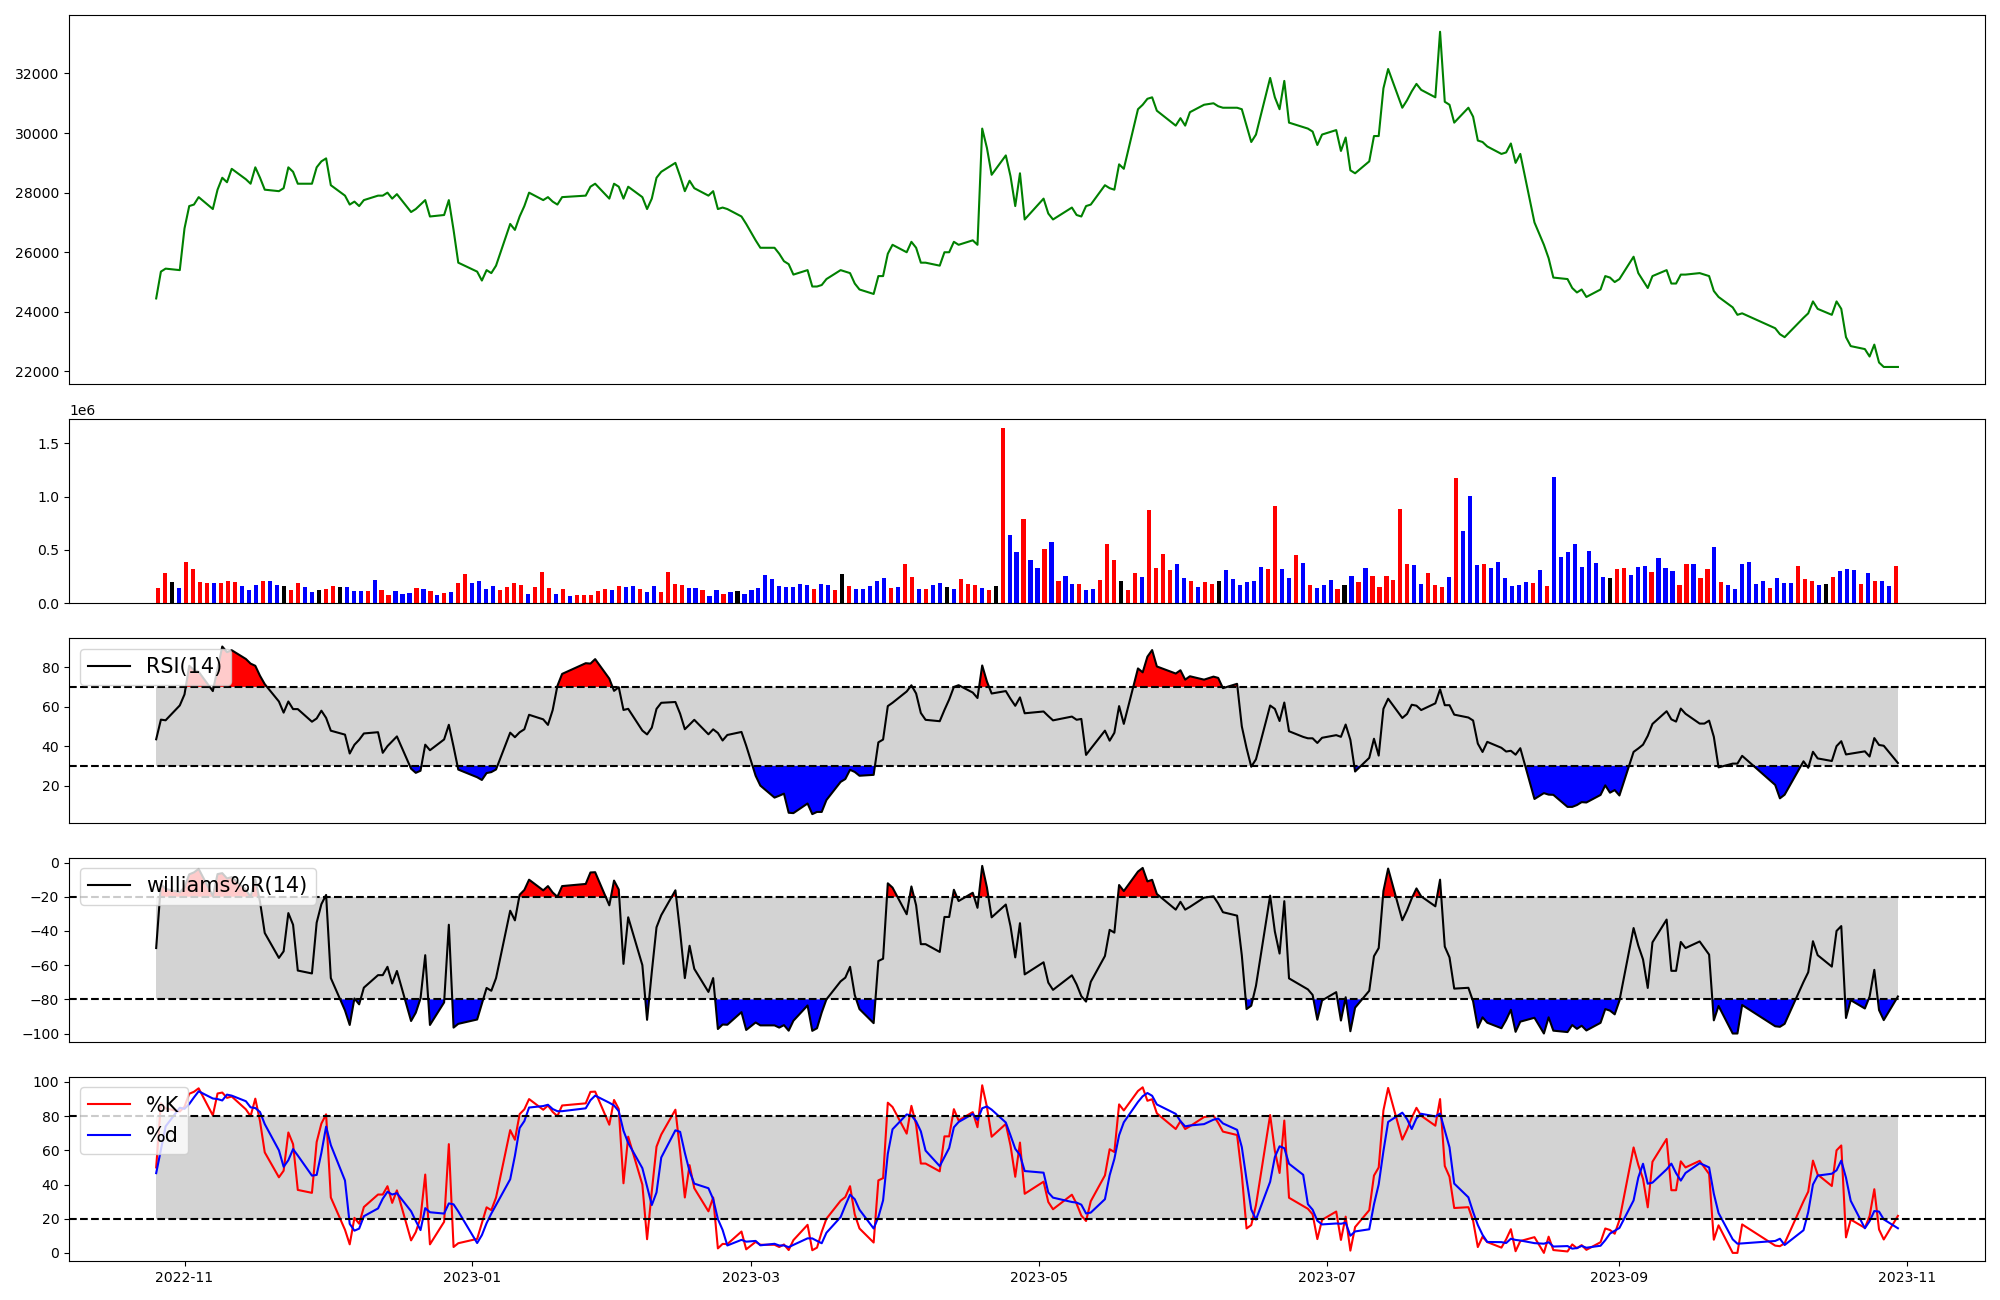Click the black line sample beside RSI(14)

(x=109, y=666)
